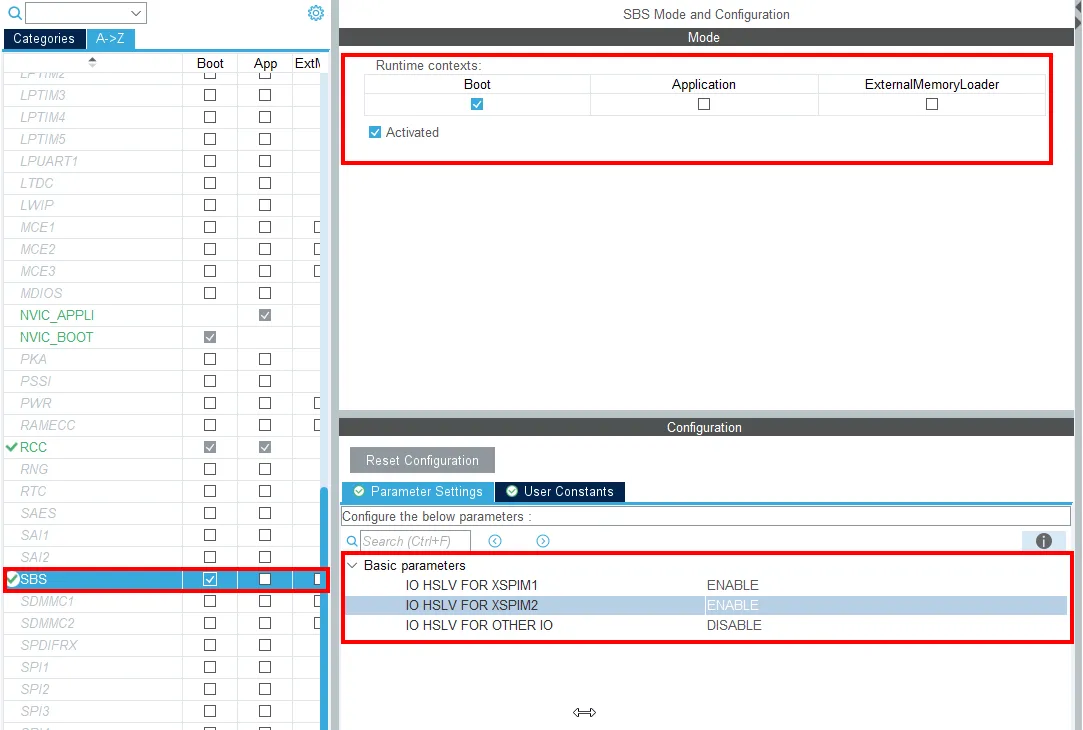Enable Application runtime context checkbox
Screen dimensions: 1083x730
click(704, 104)
